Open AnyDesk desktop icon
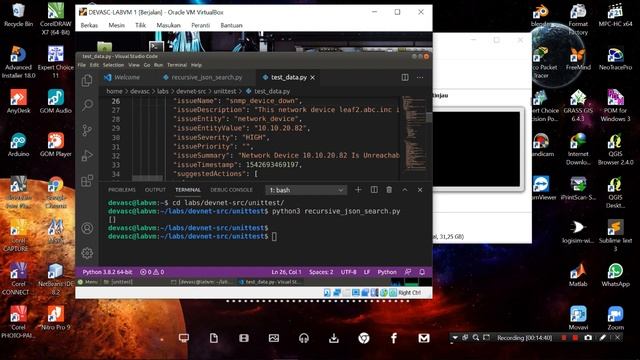Screen dimensions: 640x360 (x=18, y=101)
